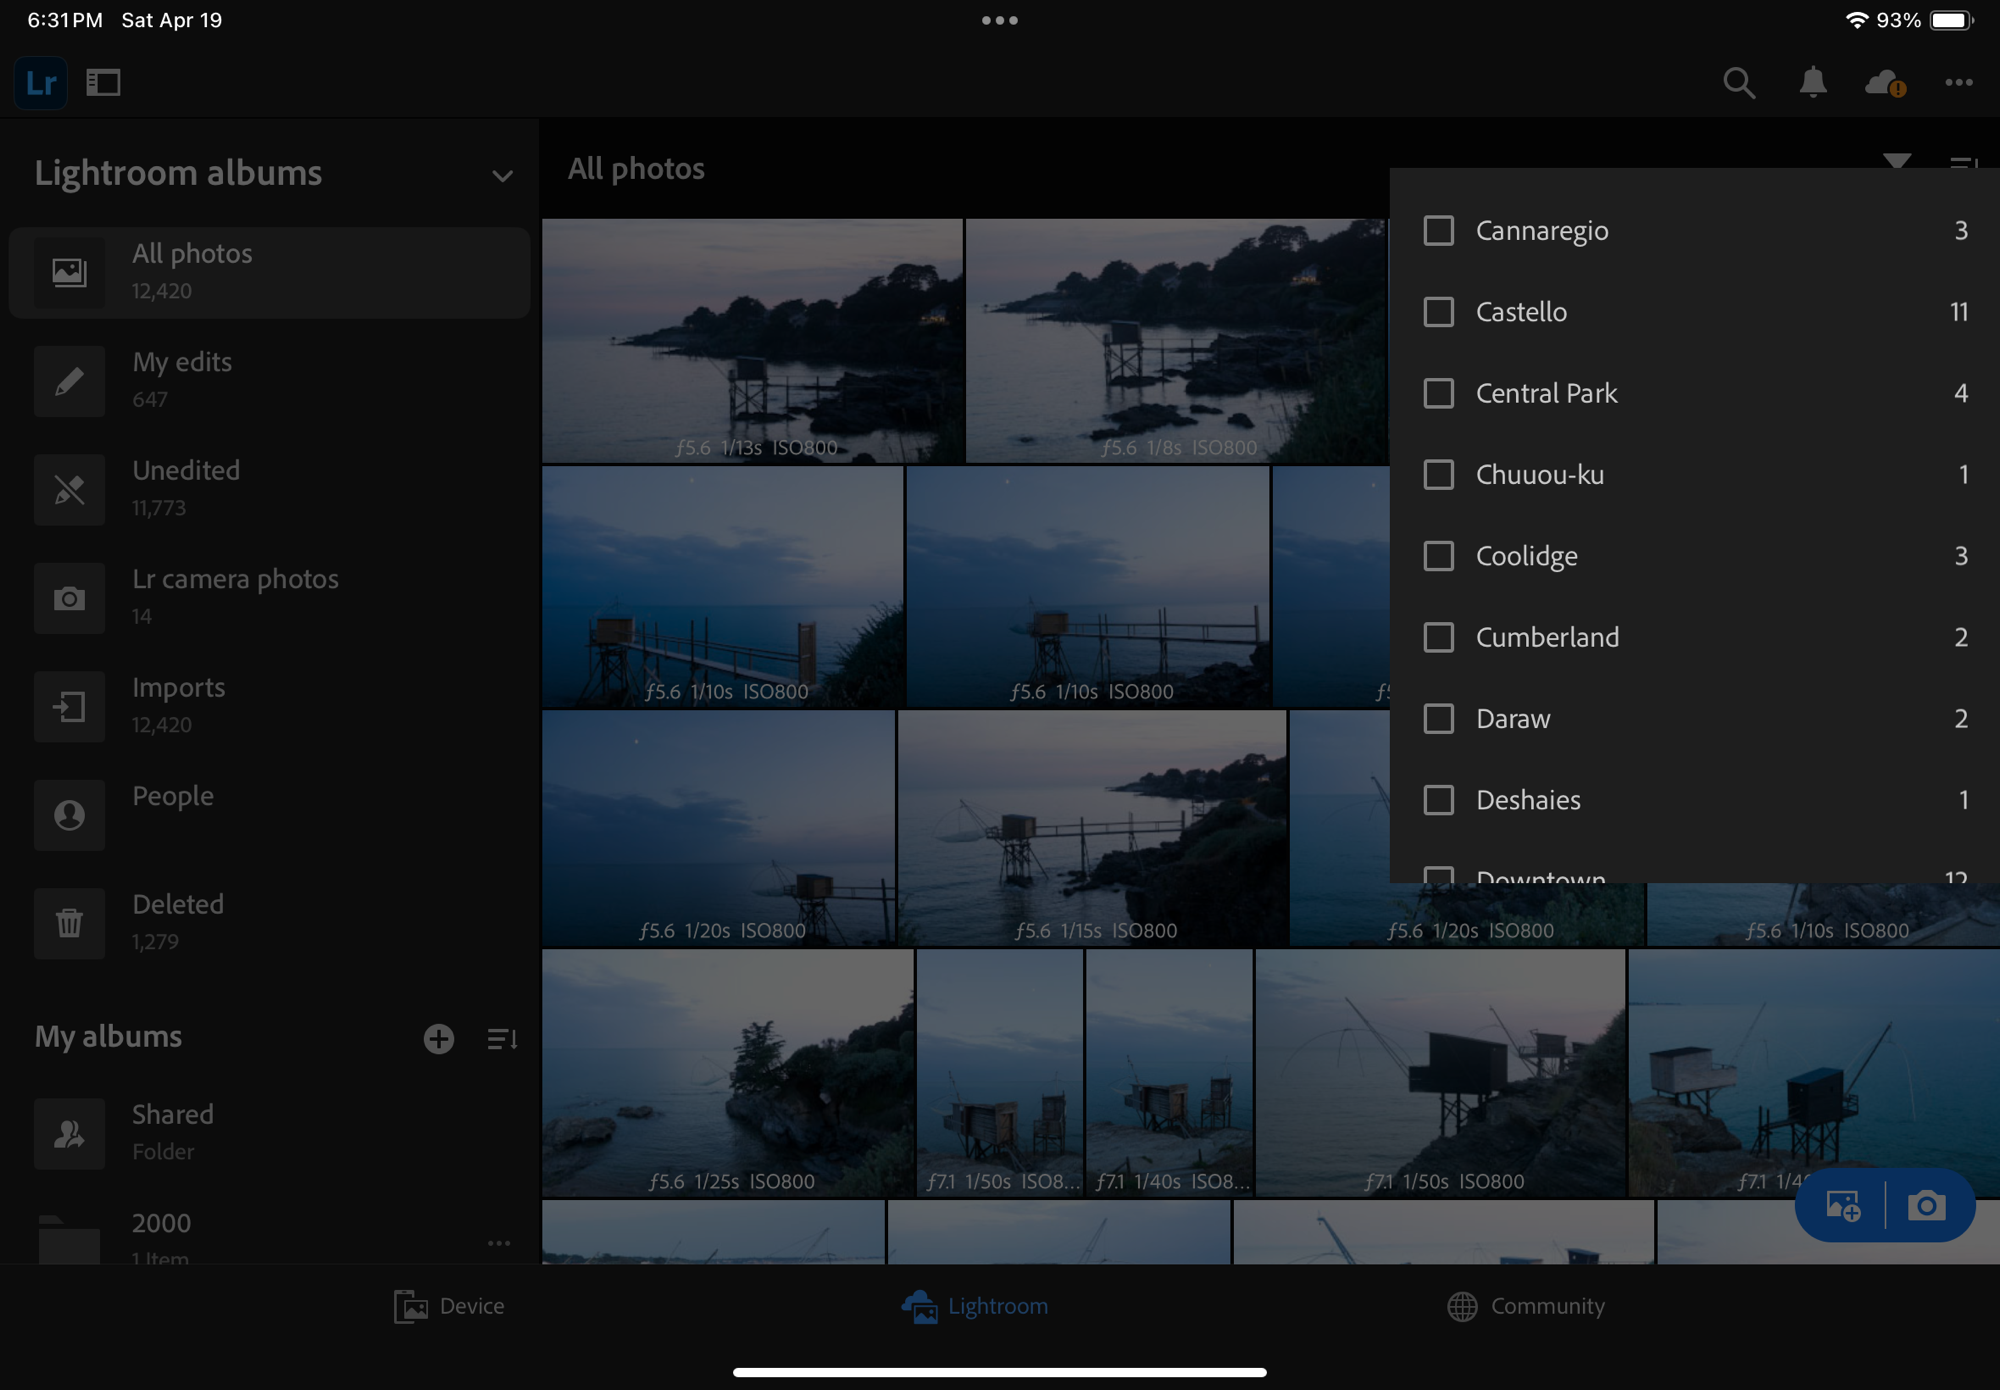Open options for the 2000 folder
The width and height of the screenshot is (2000, 1390).
pos(498,1242)
